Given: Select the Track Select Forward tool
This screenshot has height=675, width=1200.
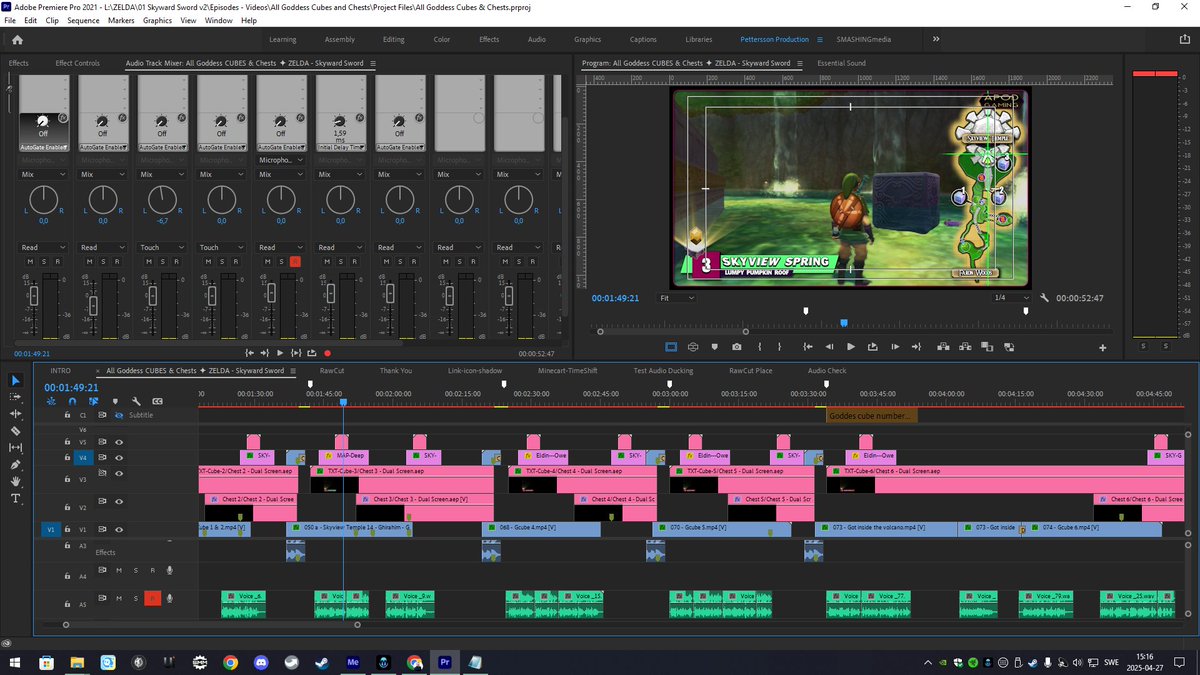Looking at the screenshot, I should [16, 397].
